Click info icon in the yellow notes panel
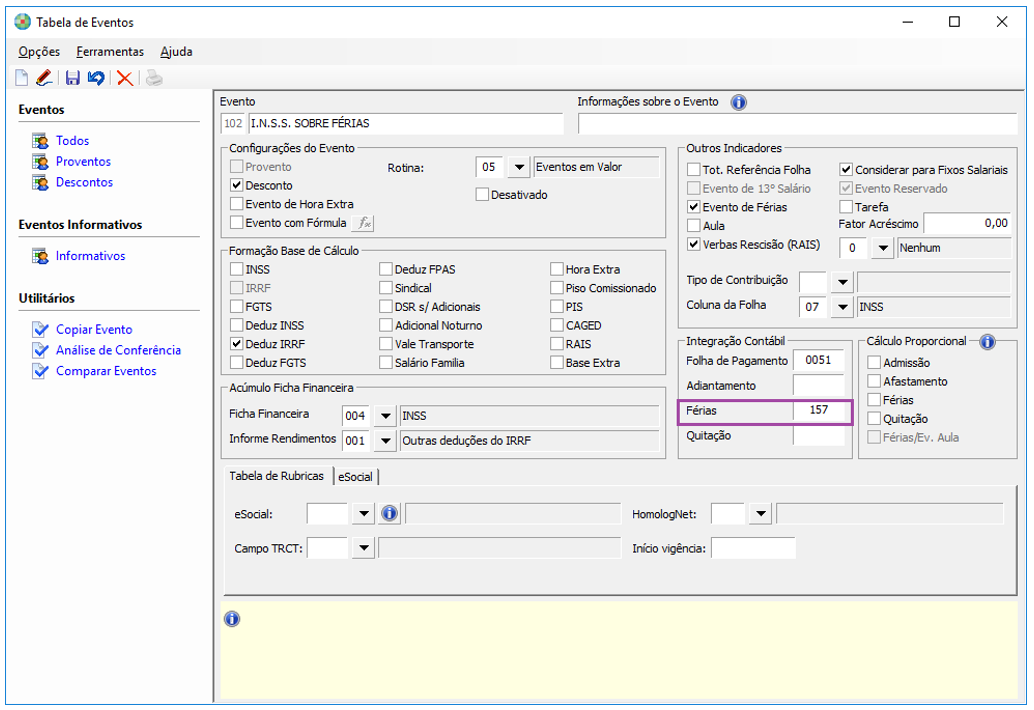Image resolution: width=1034 pixels, height=710 pixels. tap(231, 618)
